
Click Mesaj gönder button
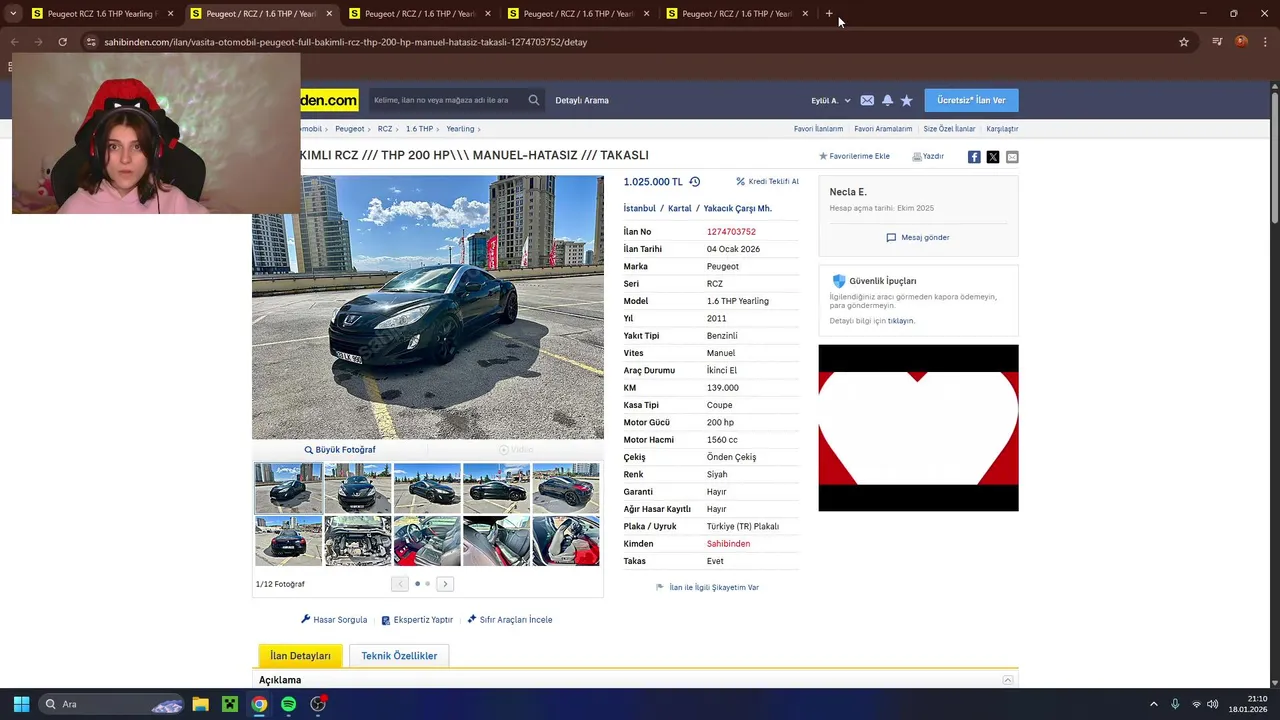coord(918,237)
